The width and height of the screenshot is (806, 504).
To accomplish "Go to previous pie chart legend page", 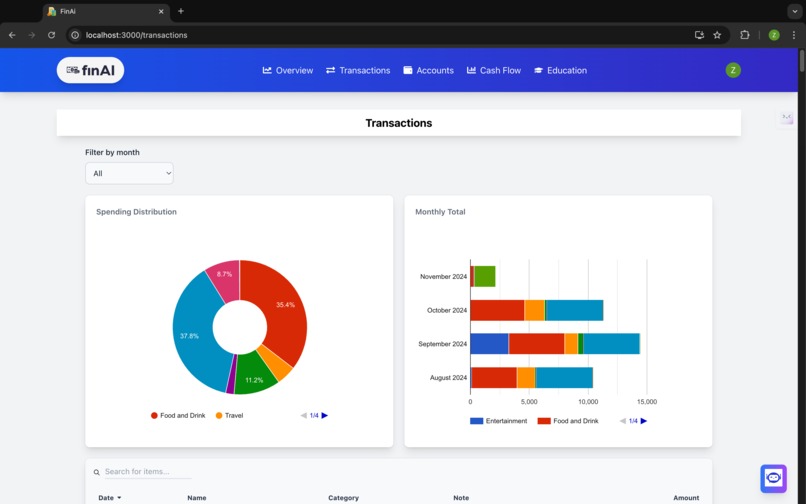I will [x=303, y=416].
